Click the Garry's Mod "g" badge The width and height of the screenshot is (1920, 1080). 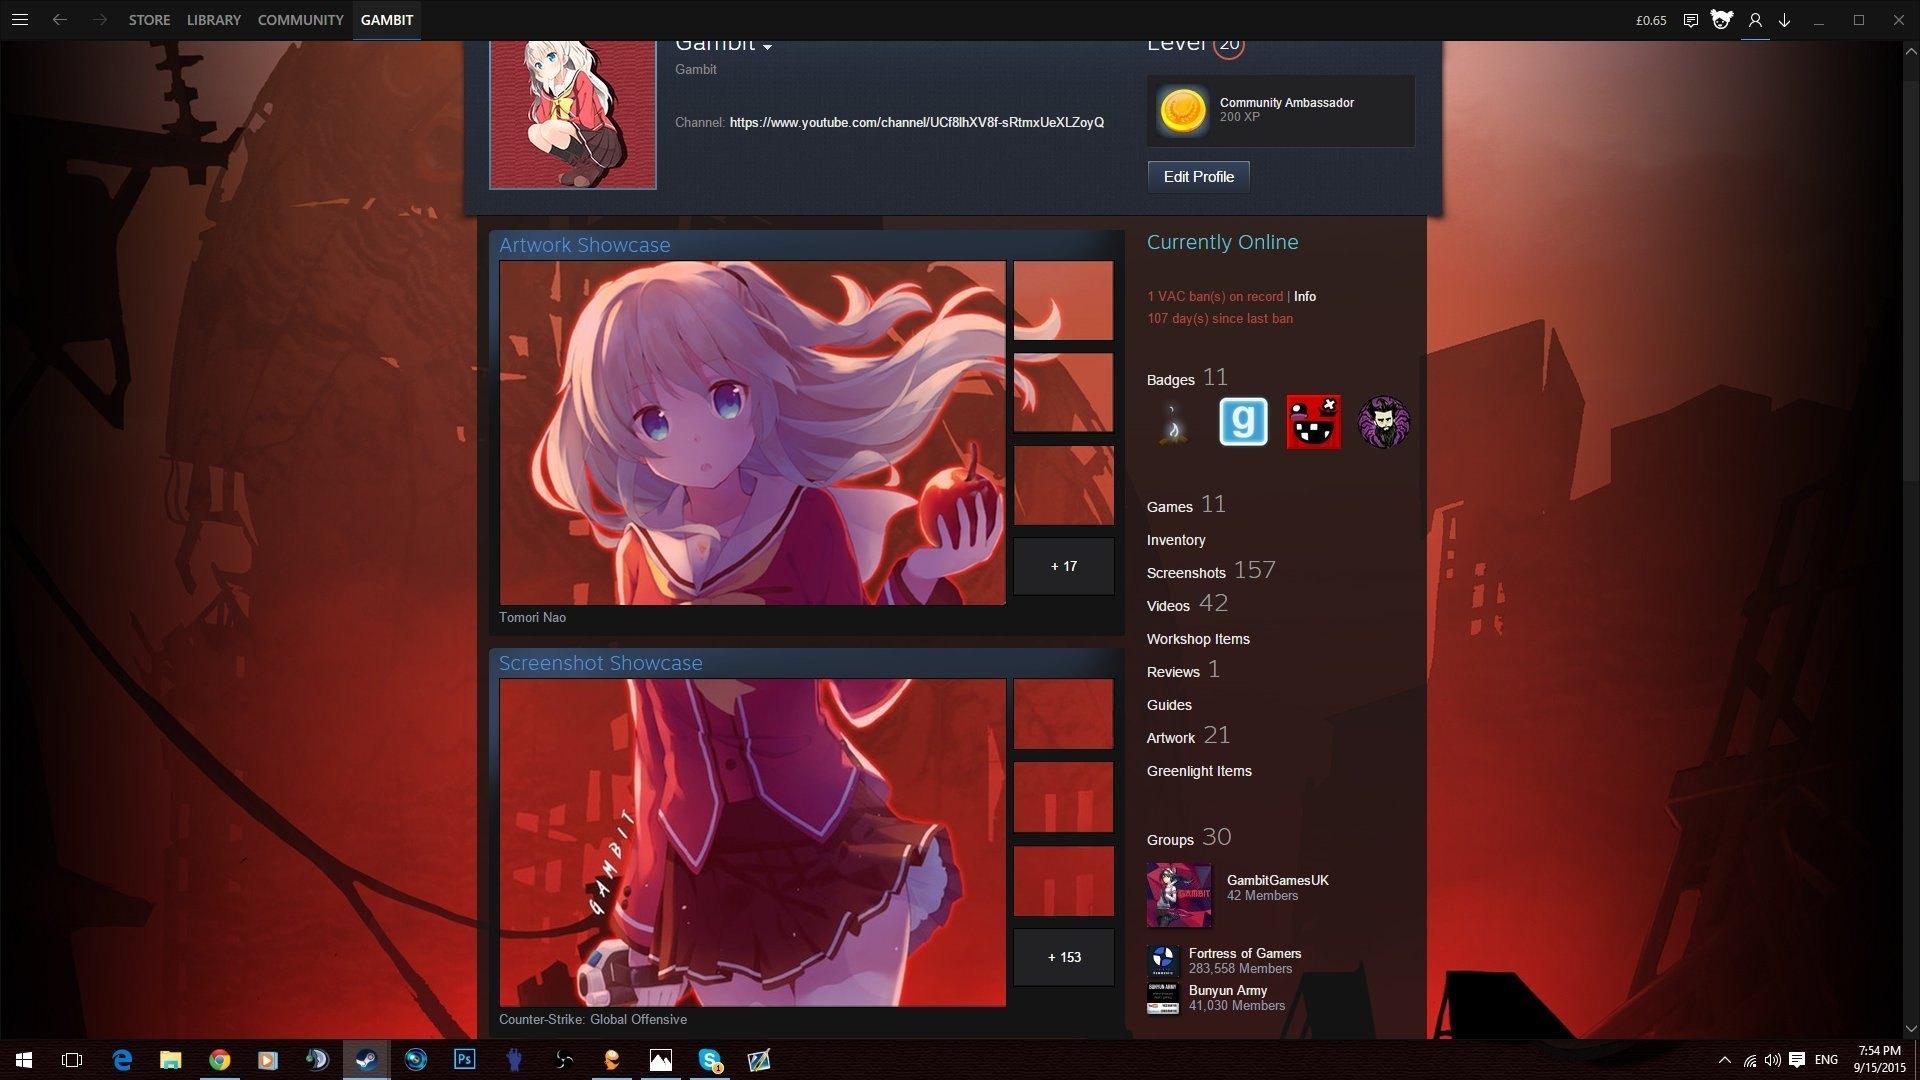pos(1243,422)
